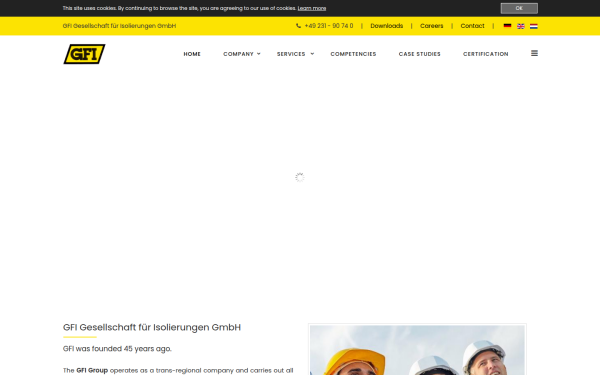Screen dimensions: 600x375
Task: Go to the Home menu item
Action: (192, 54)
